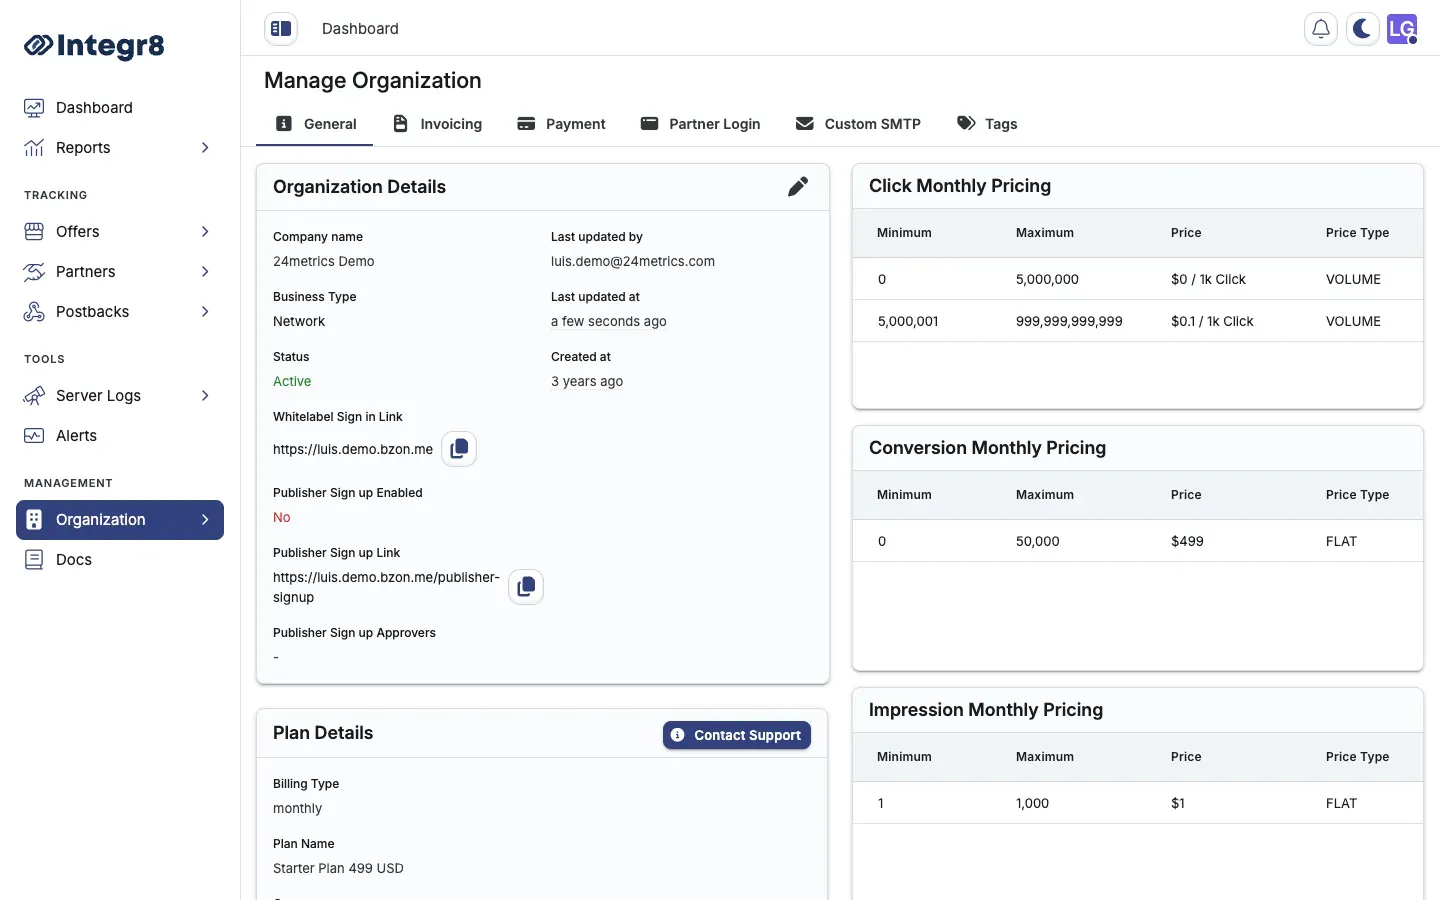Image resolution: width=1440 pixels, height=900 pixels.
Task: Click the Reports chart icon
Action: [x=34, y=148]
